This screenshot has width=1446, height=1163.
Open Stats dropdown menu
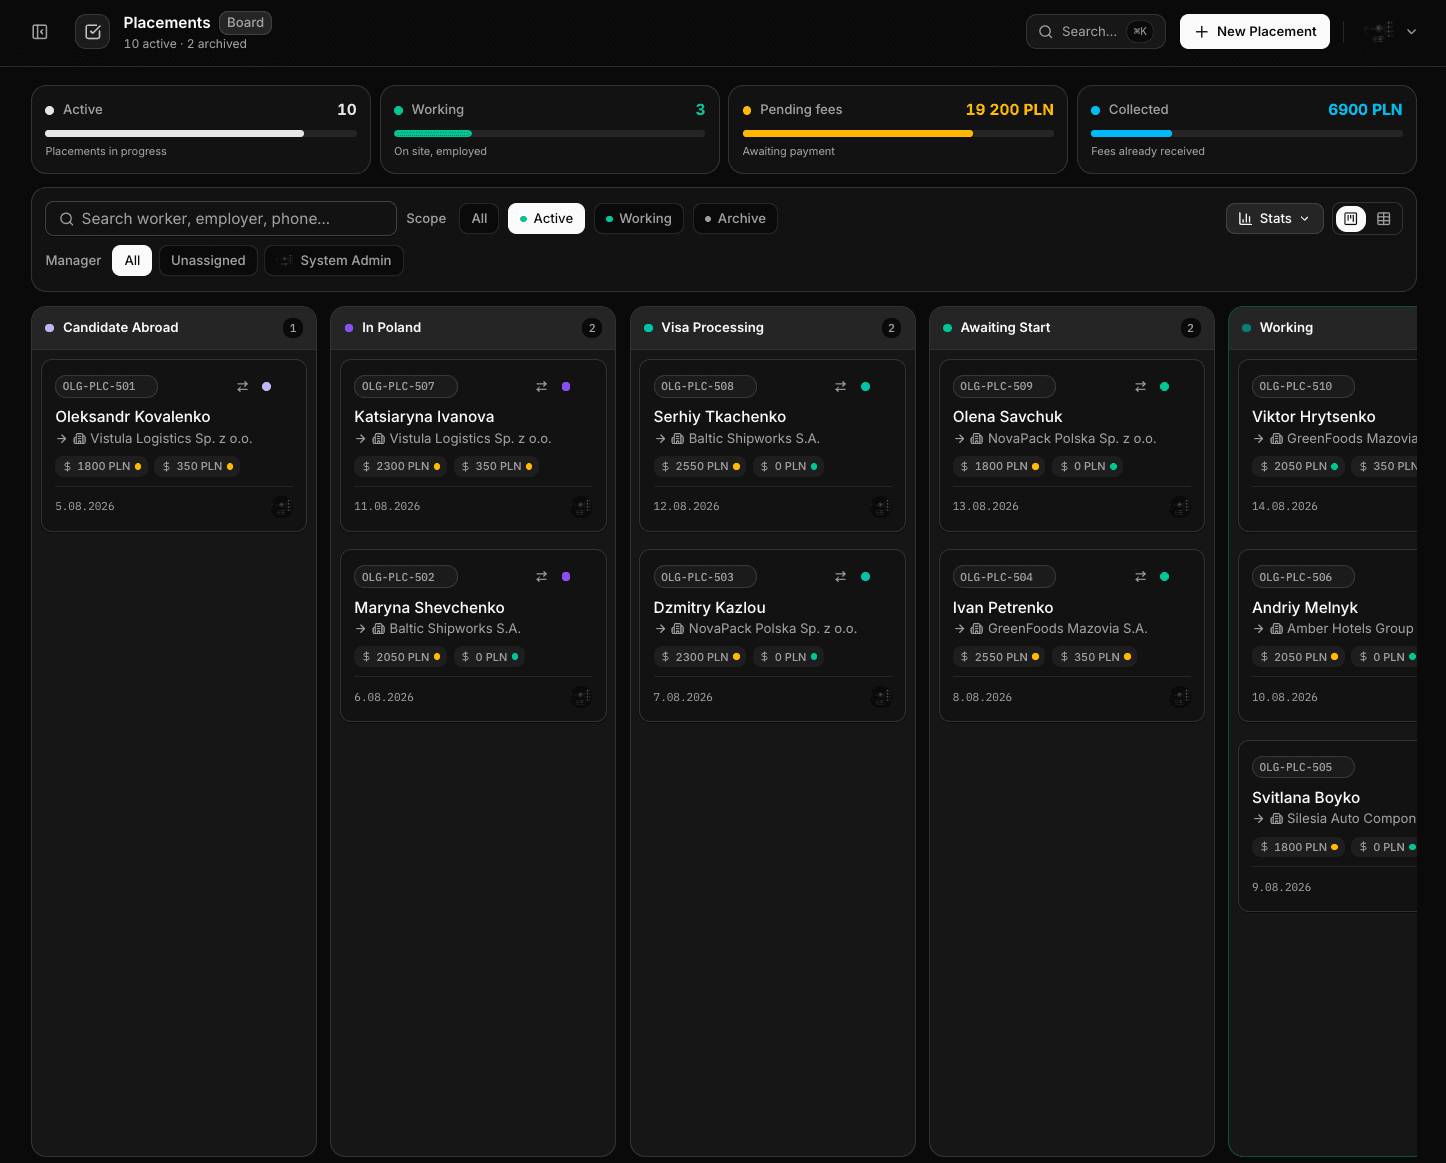pos(1274,219)
